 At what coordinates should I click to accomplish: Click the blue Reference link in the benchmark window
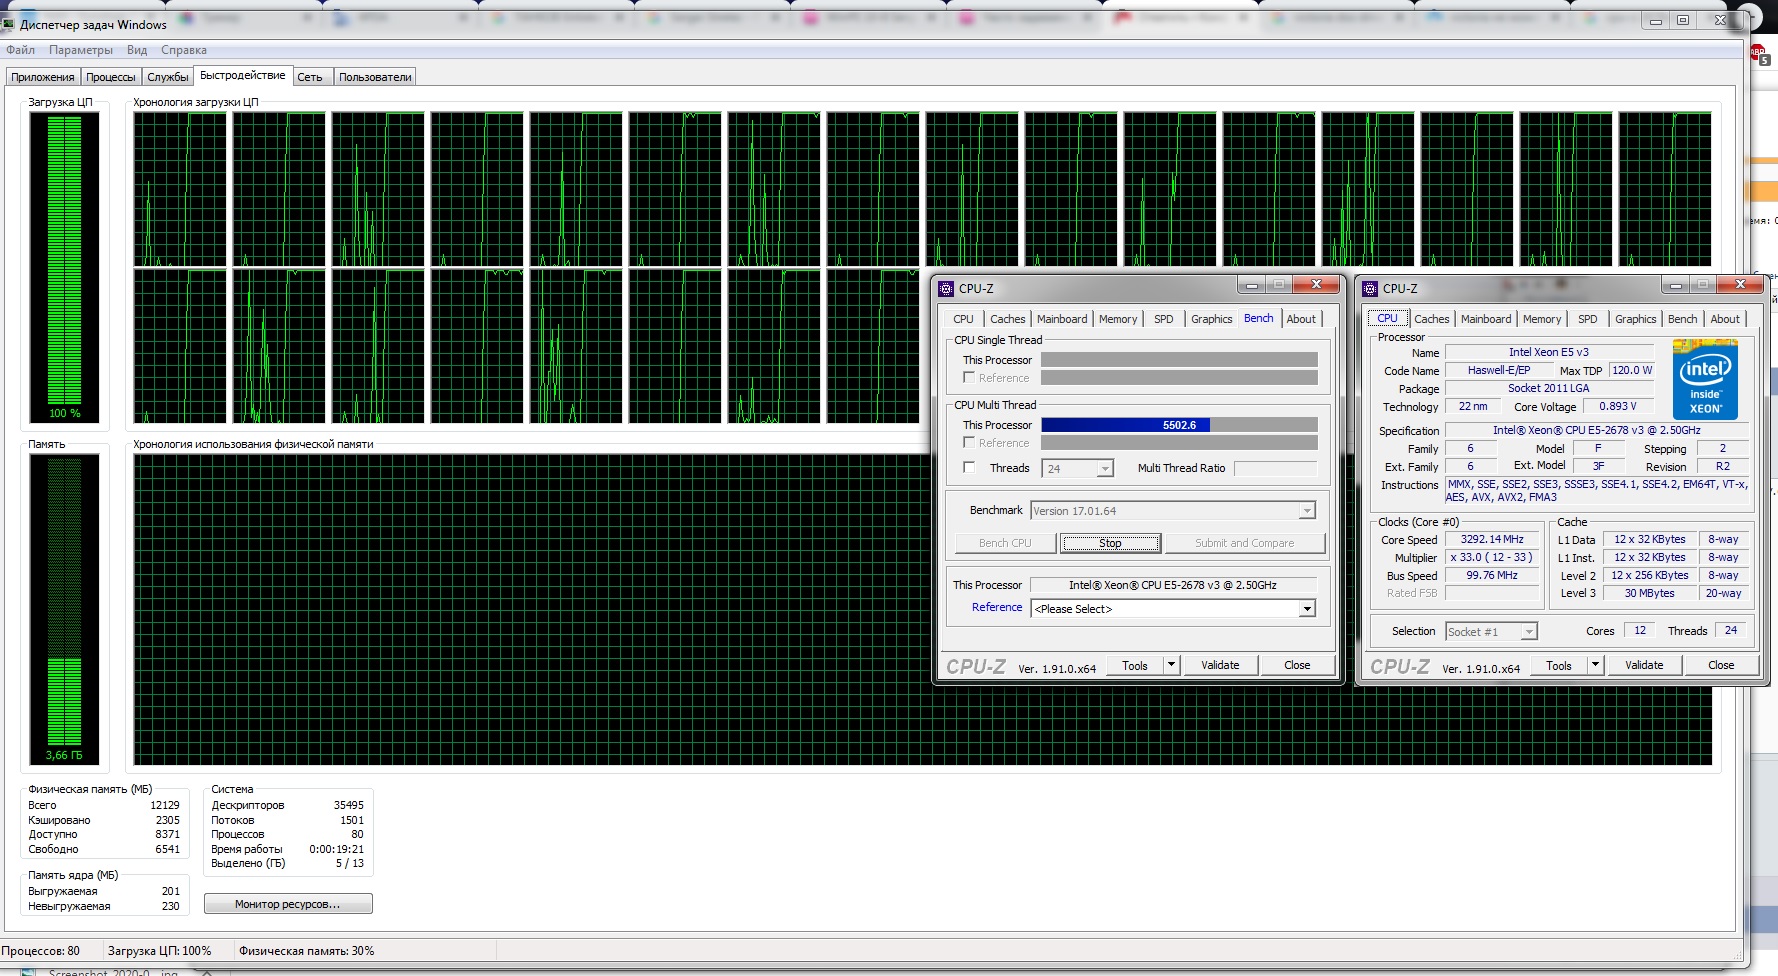pyautogui.click(x=997, y=607)
